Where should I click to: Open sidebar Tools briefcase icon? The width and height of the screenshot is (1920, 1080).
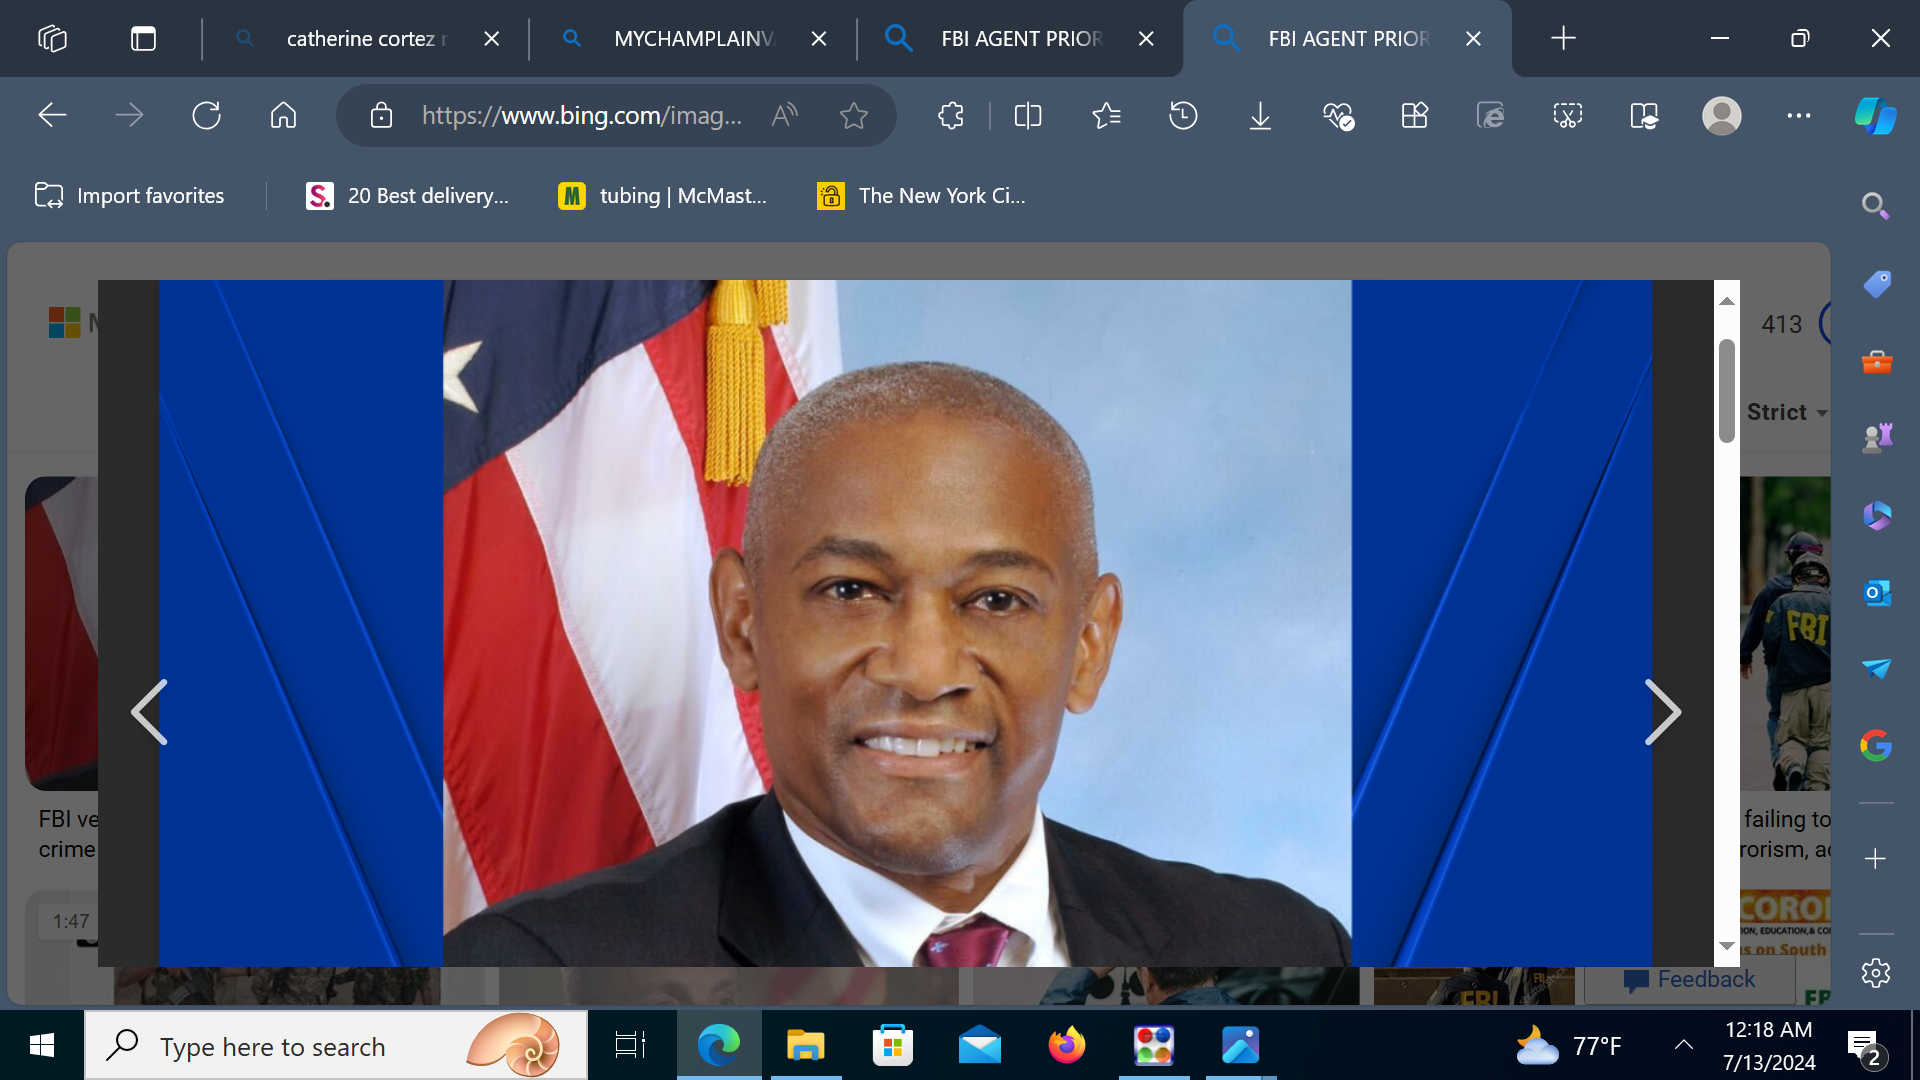tap(1877, 361)
